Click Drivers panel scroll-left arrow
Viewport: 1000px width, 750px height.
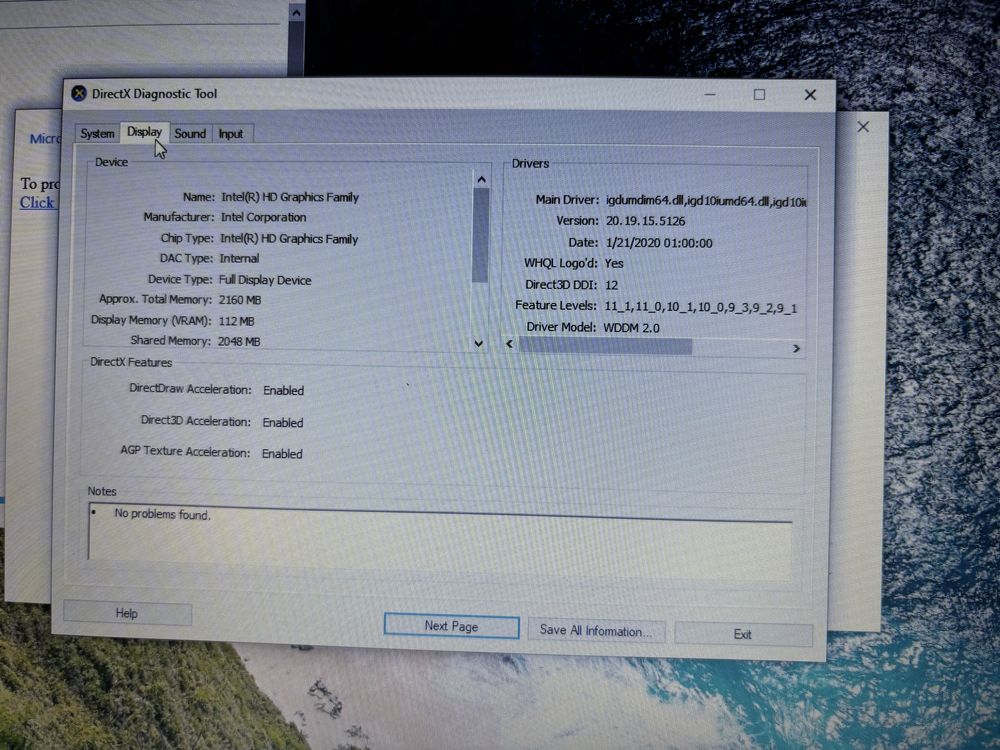tap(510, 344)
